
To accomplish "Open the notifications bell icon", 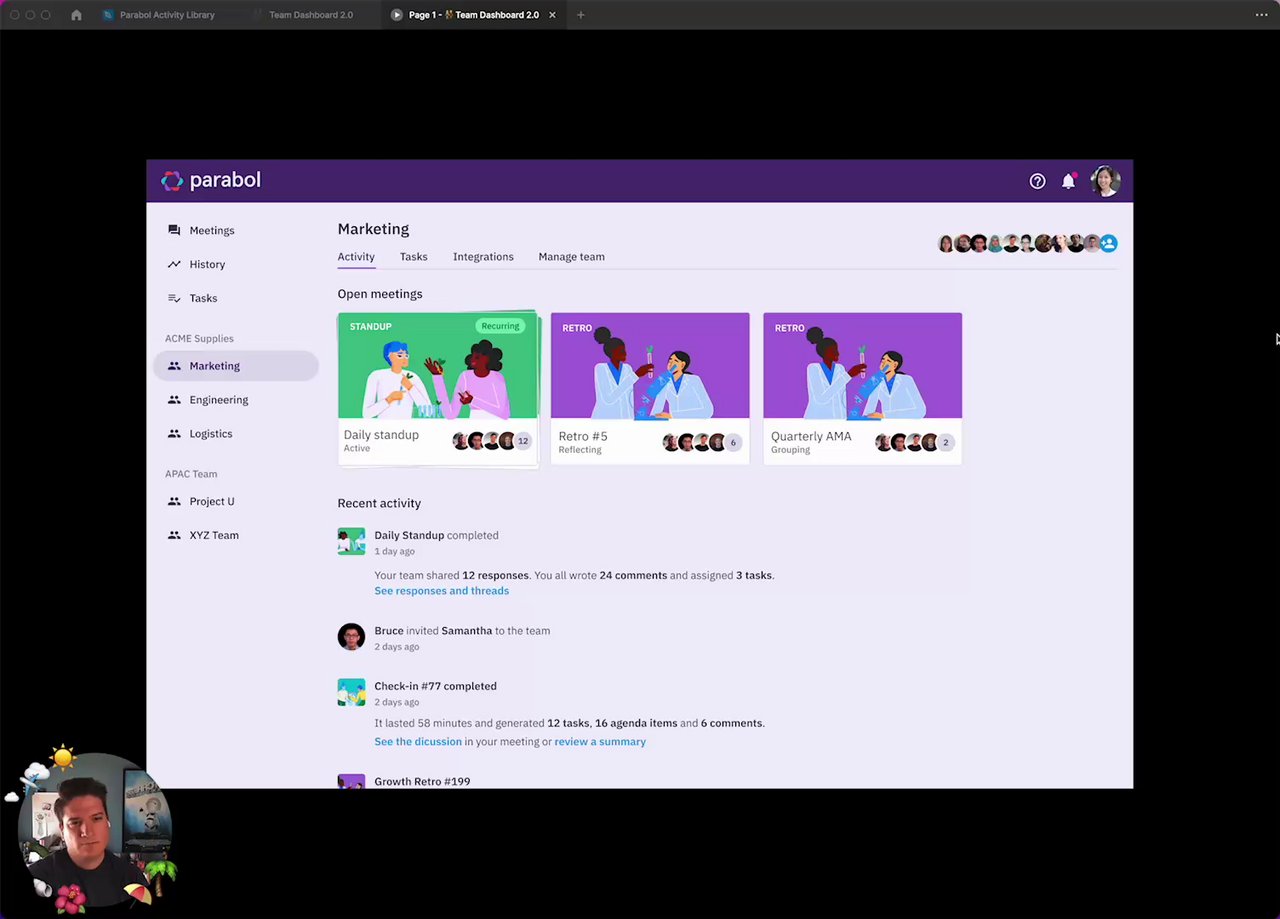I will [x=1068, y=181].
